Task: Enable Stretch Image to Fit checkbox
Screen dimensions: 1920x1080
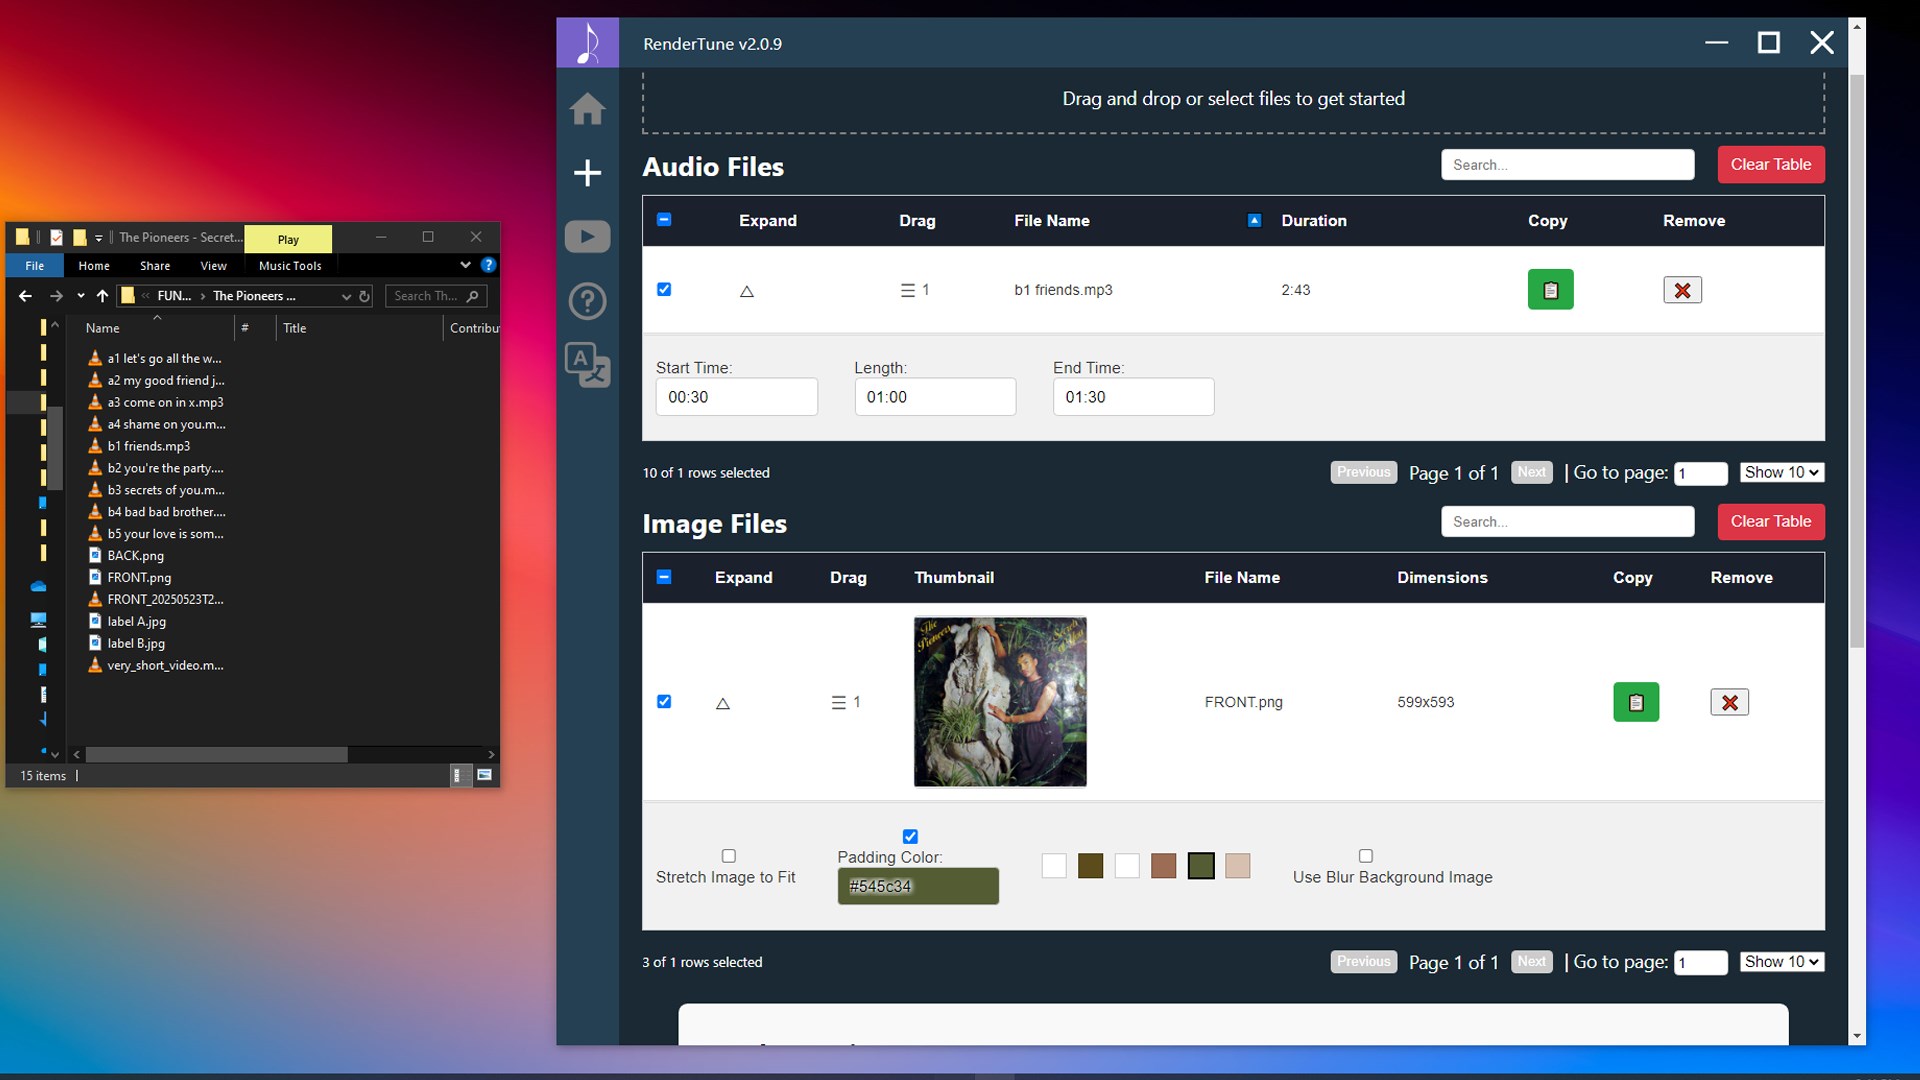Action: 728,856
